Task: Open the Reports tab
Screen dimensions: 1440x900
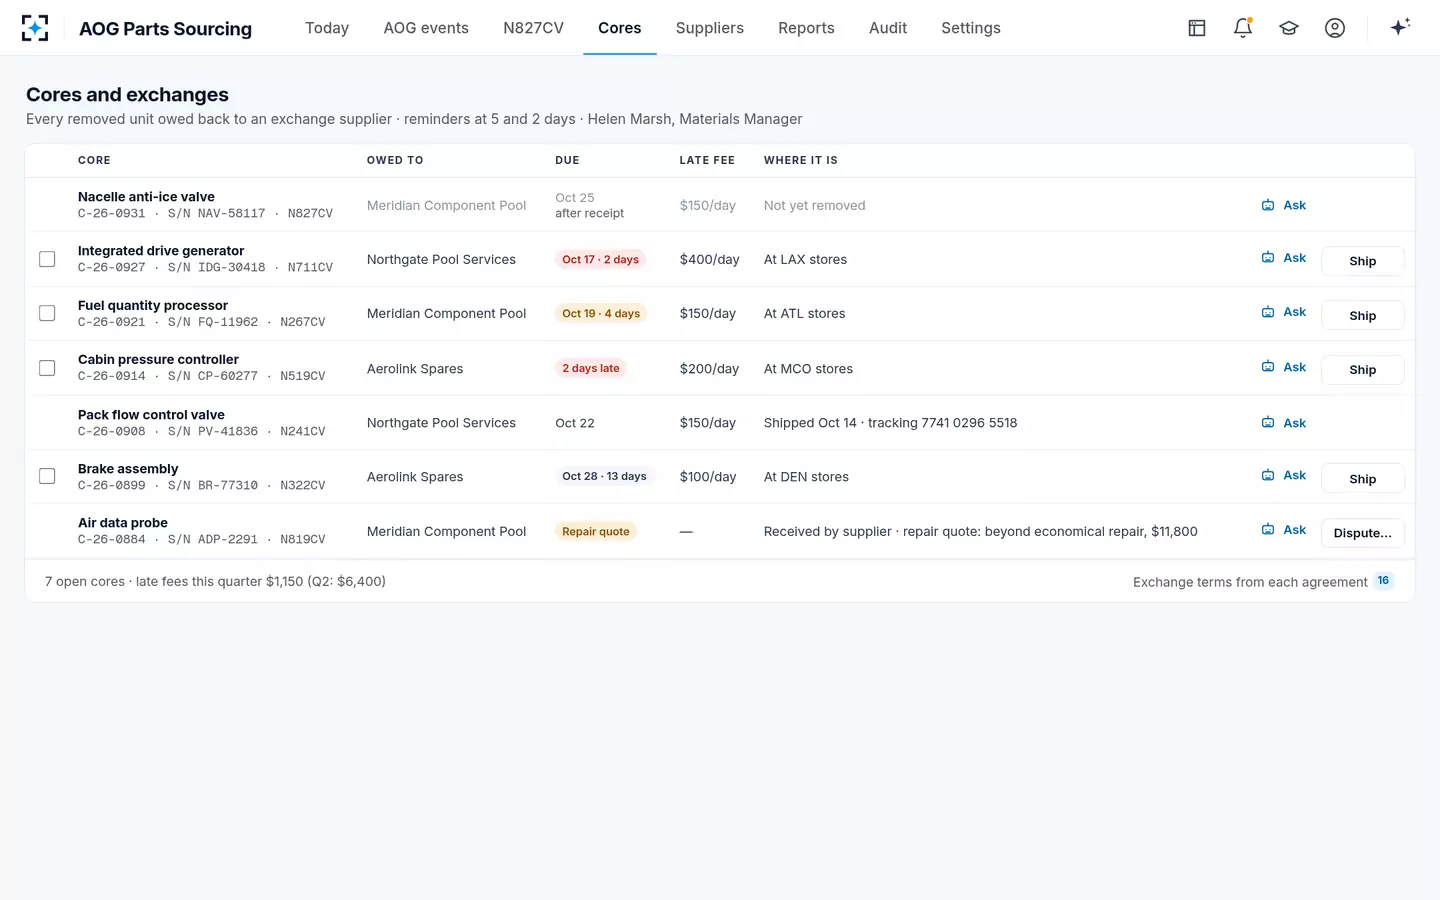Action: (x=806, y=28)
